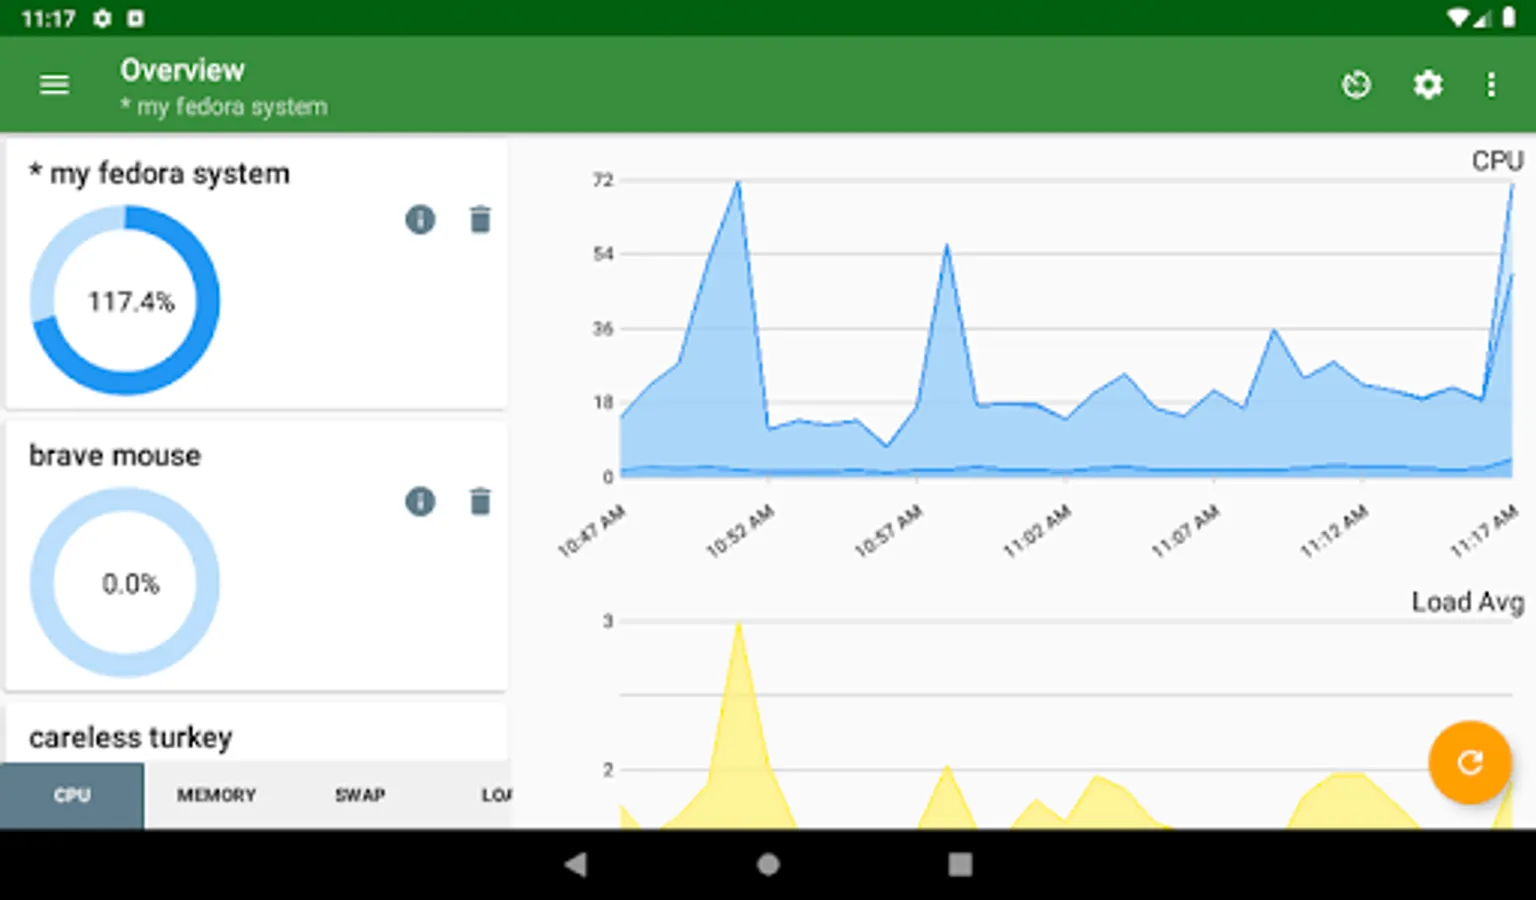
Task: Tap the Android recent apps button
Action: (x=960, y=864)
